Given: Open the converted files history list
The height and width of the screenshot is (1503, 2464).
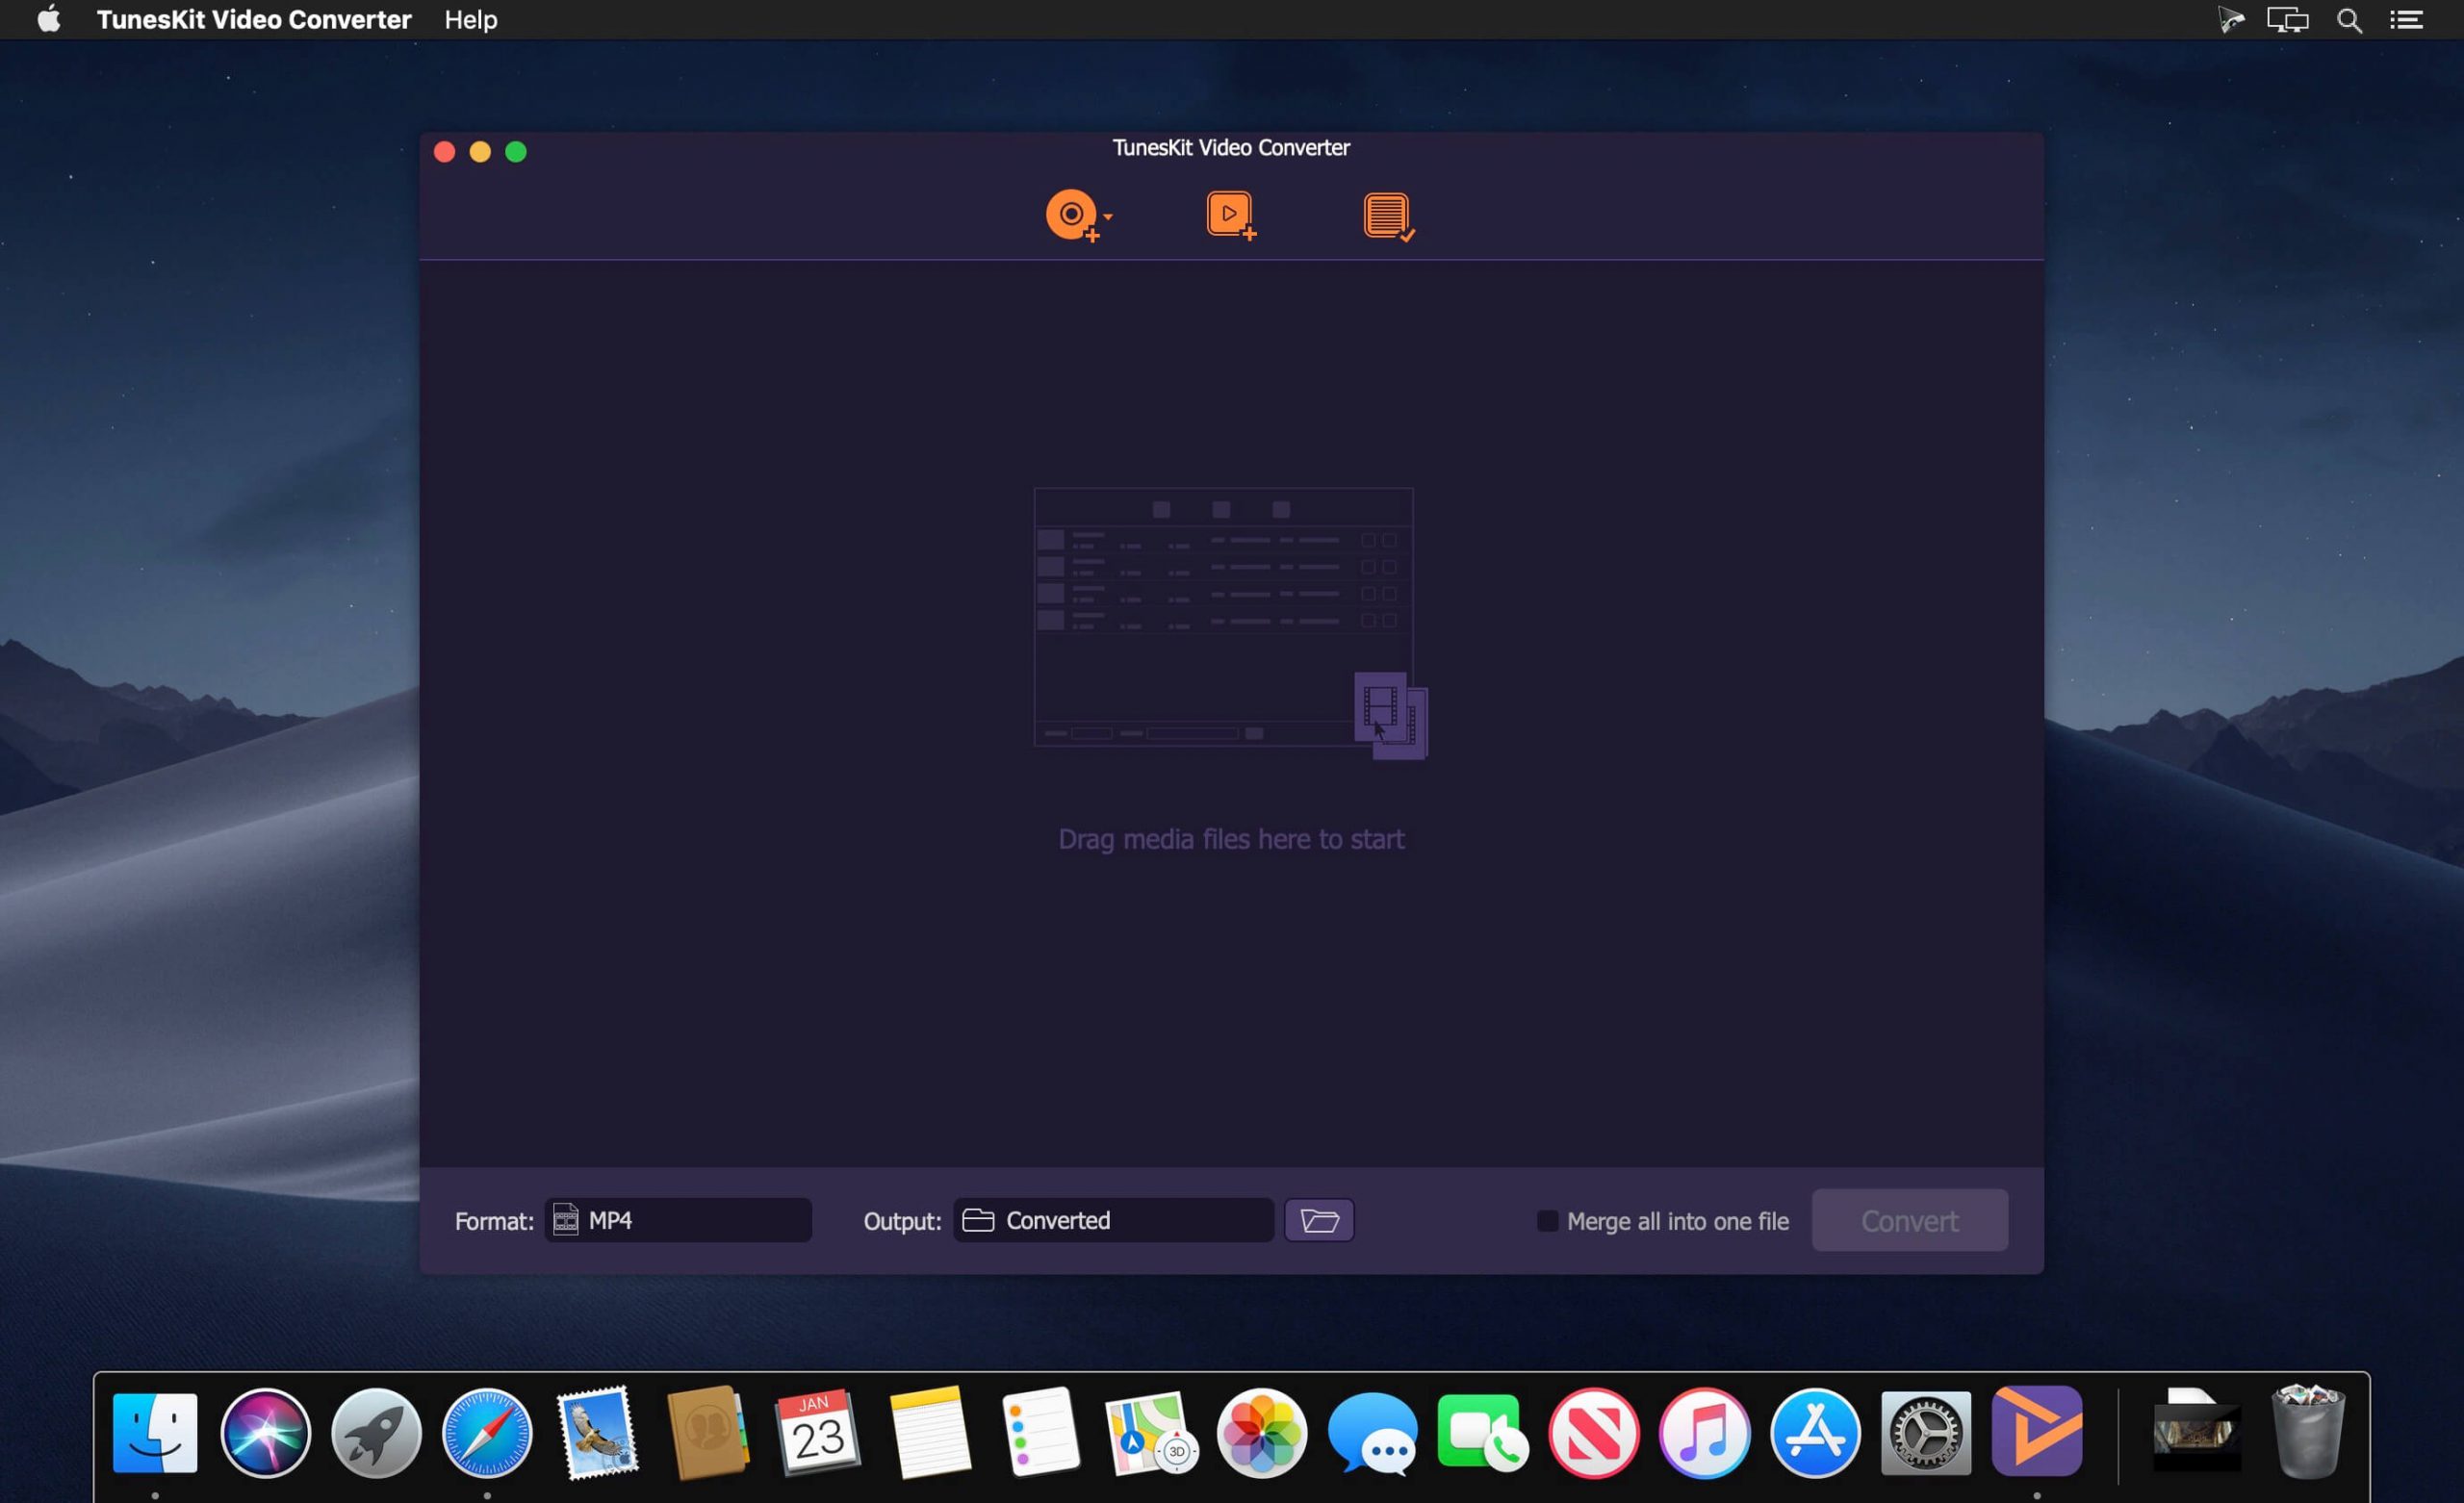Looking at the screenshot, I should [1387, 214].
